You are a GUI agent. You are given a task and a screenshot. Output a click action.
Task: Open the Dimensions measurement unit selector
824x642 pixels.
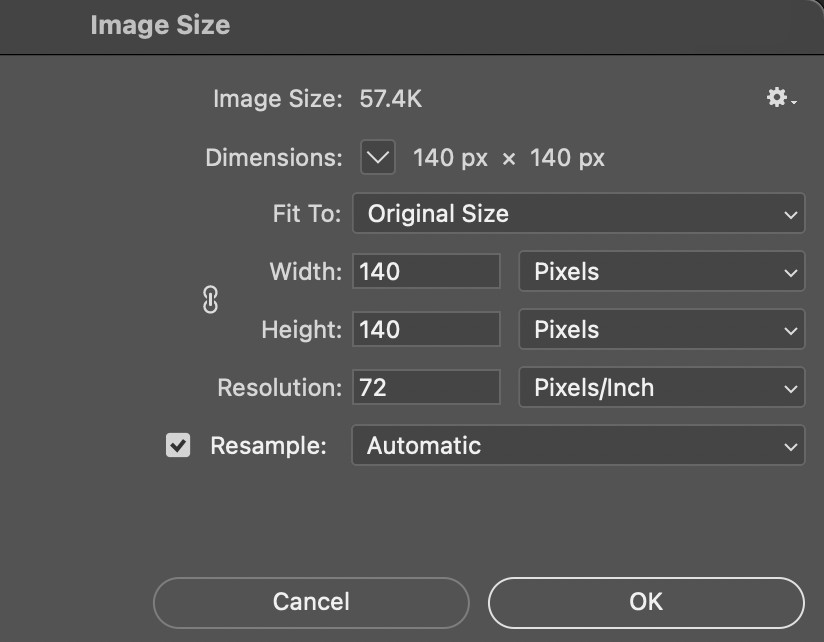tap(377, 157)
